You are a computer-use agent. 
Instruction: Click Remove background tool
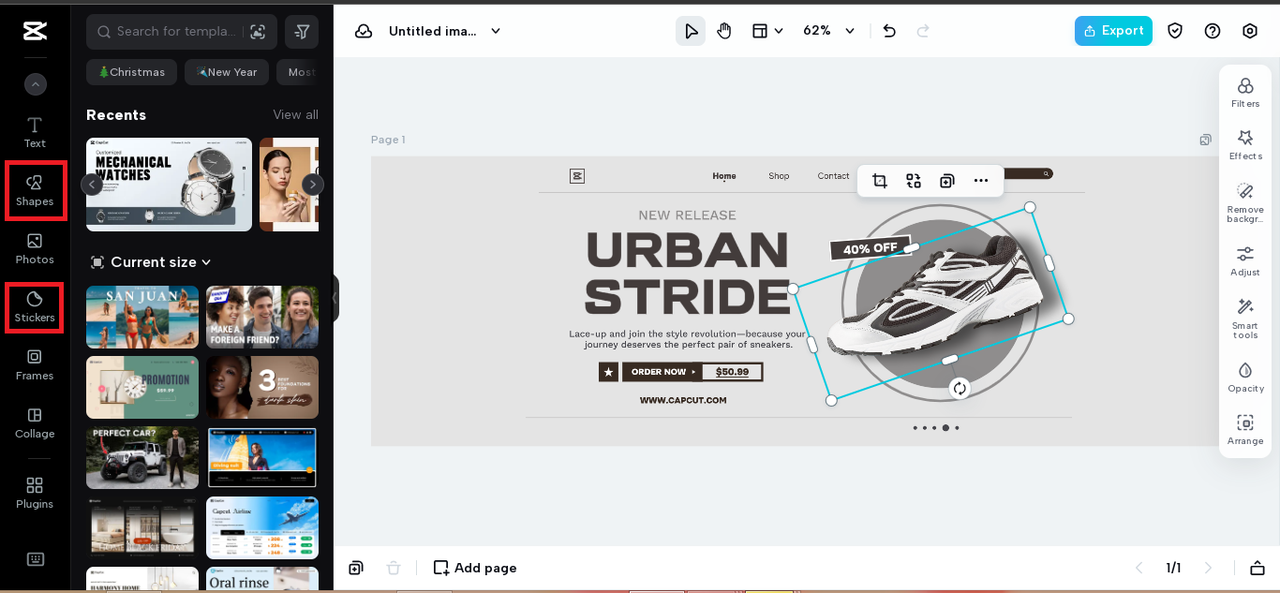(1245, 203)
